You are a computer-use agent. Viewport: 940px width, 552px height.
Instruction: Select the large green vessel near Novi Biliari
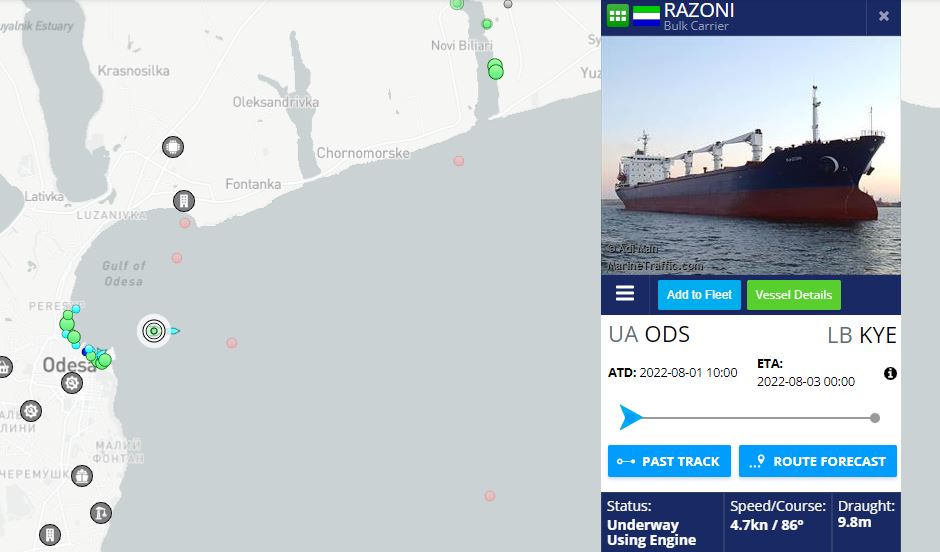pyautogui.click(x=495, y=70)
